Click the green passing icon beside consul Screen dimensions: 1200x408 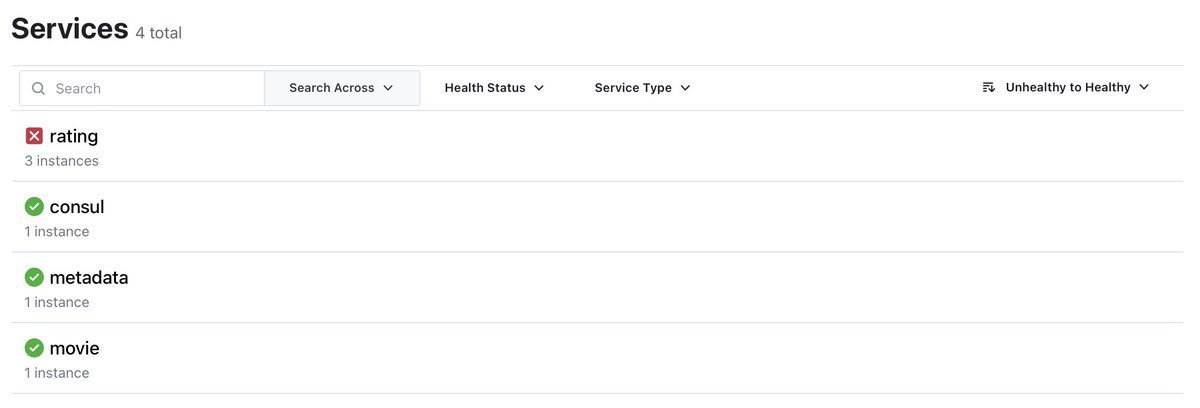pos(34,207)
